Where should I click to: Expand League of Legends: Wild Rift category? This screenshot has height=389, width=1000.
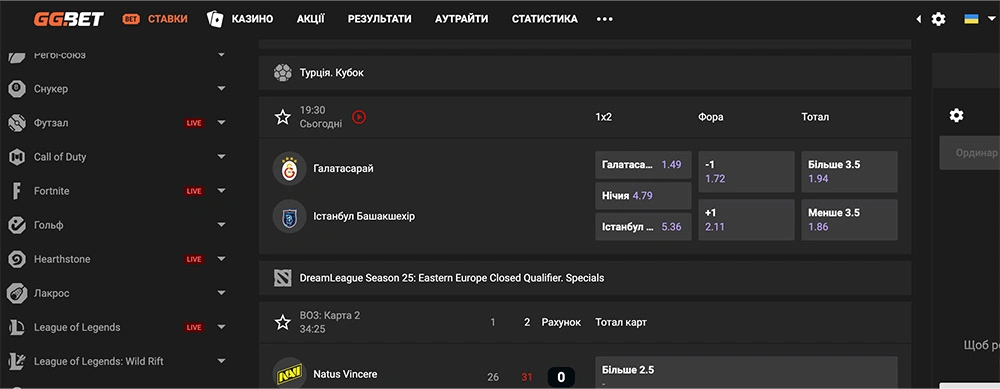pos(221,362)
